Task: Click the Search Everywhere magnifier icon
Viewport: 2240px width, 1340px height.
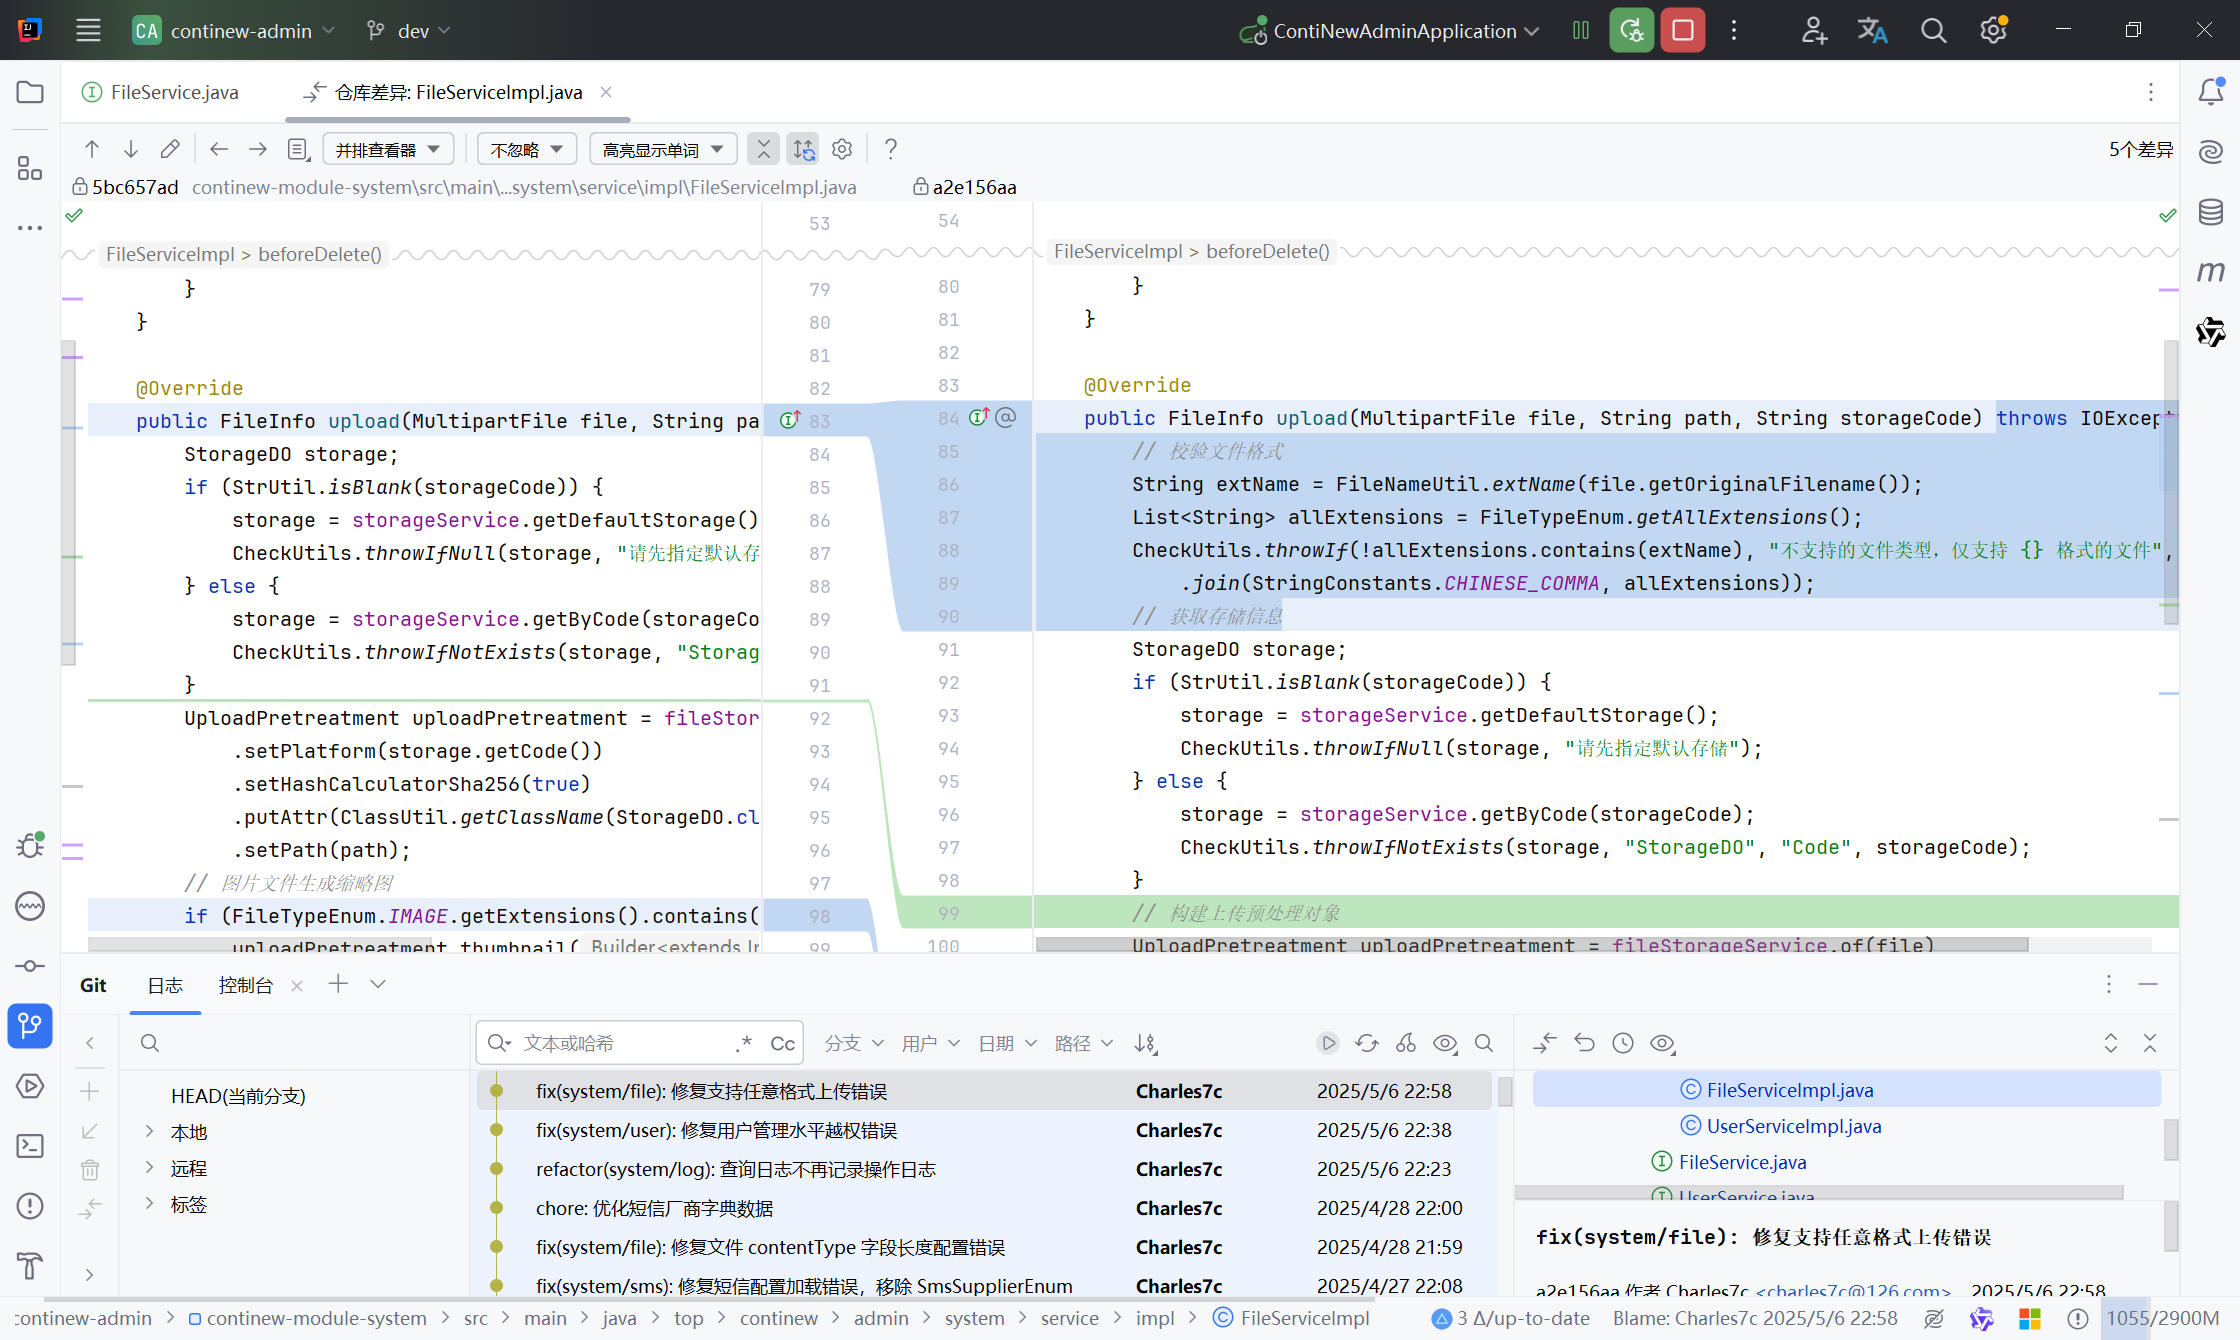Action: (1934, 31)
